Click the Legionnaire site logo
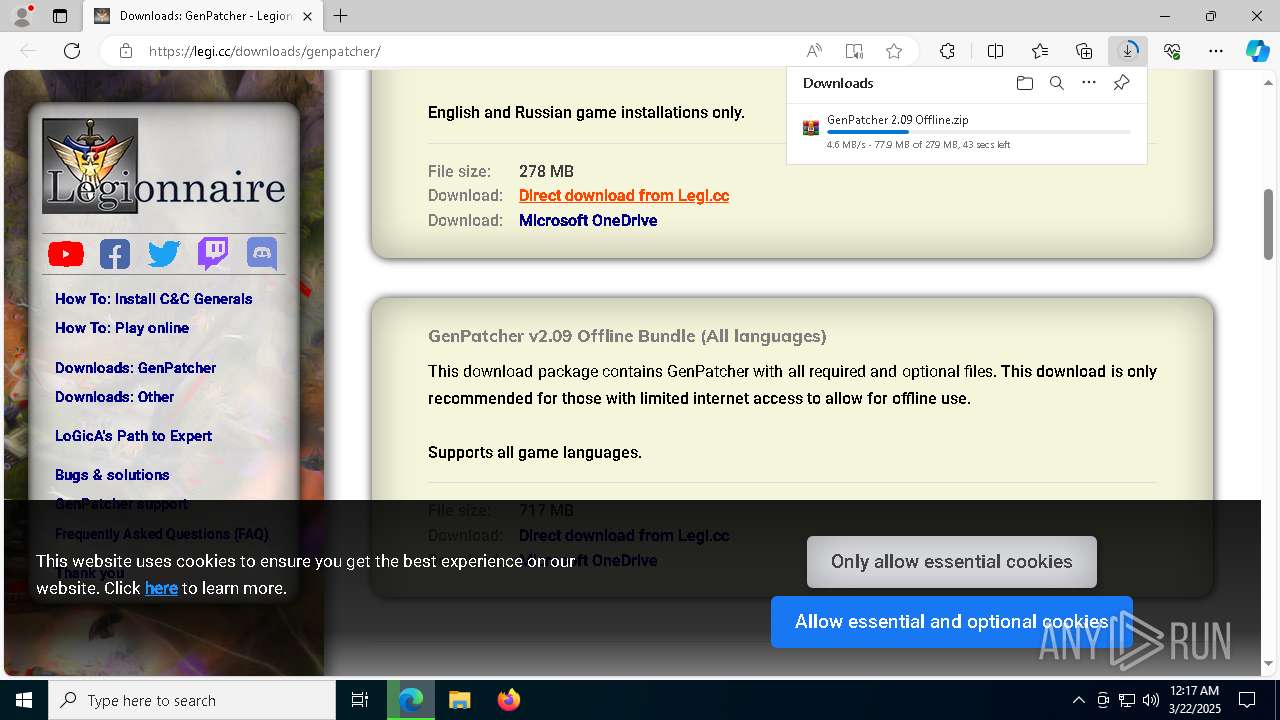 [164, 166]
